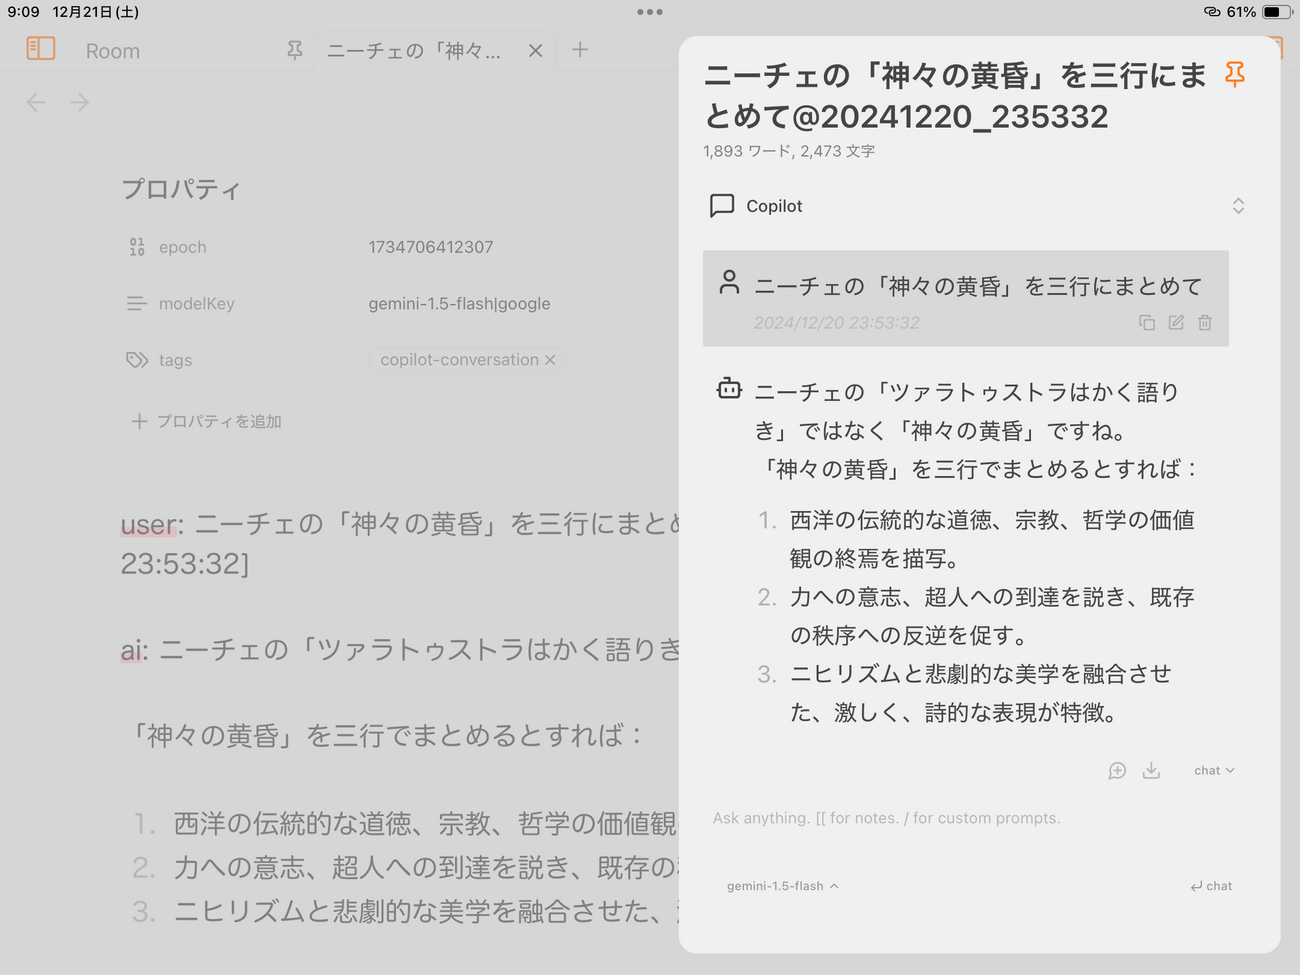Click the pin icon beside the tab
This screenshot has height=975, width=1300.
294,50
